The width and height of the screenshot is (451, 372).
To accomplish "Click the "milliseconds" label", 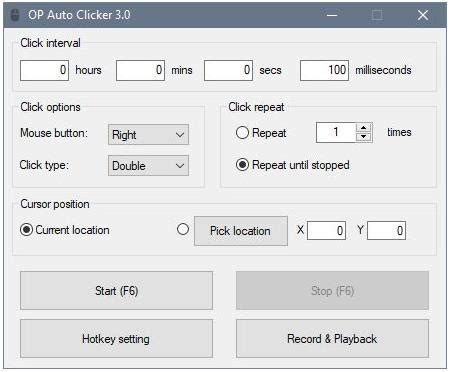I will [x=383, y=70].
